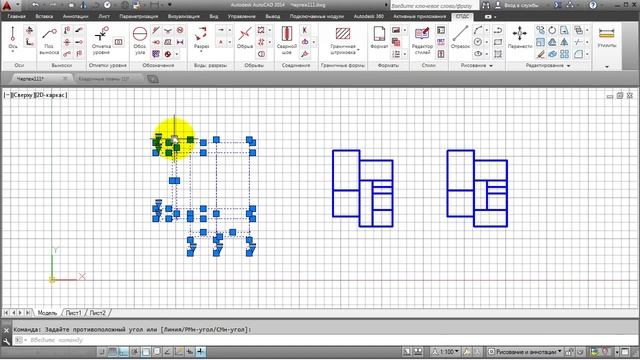Click the command line input field

(x=327, y=340)
